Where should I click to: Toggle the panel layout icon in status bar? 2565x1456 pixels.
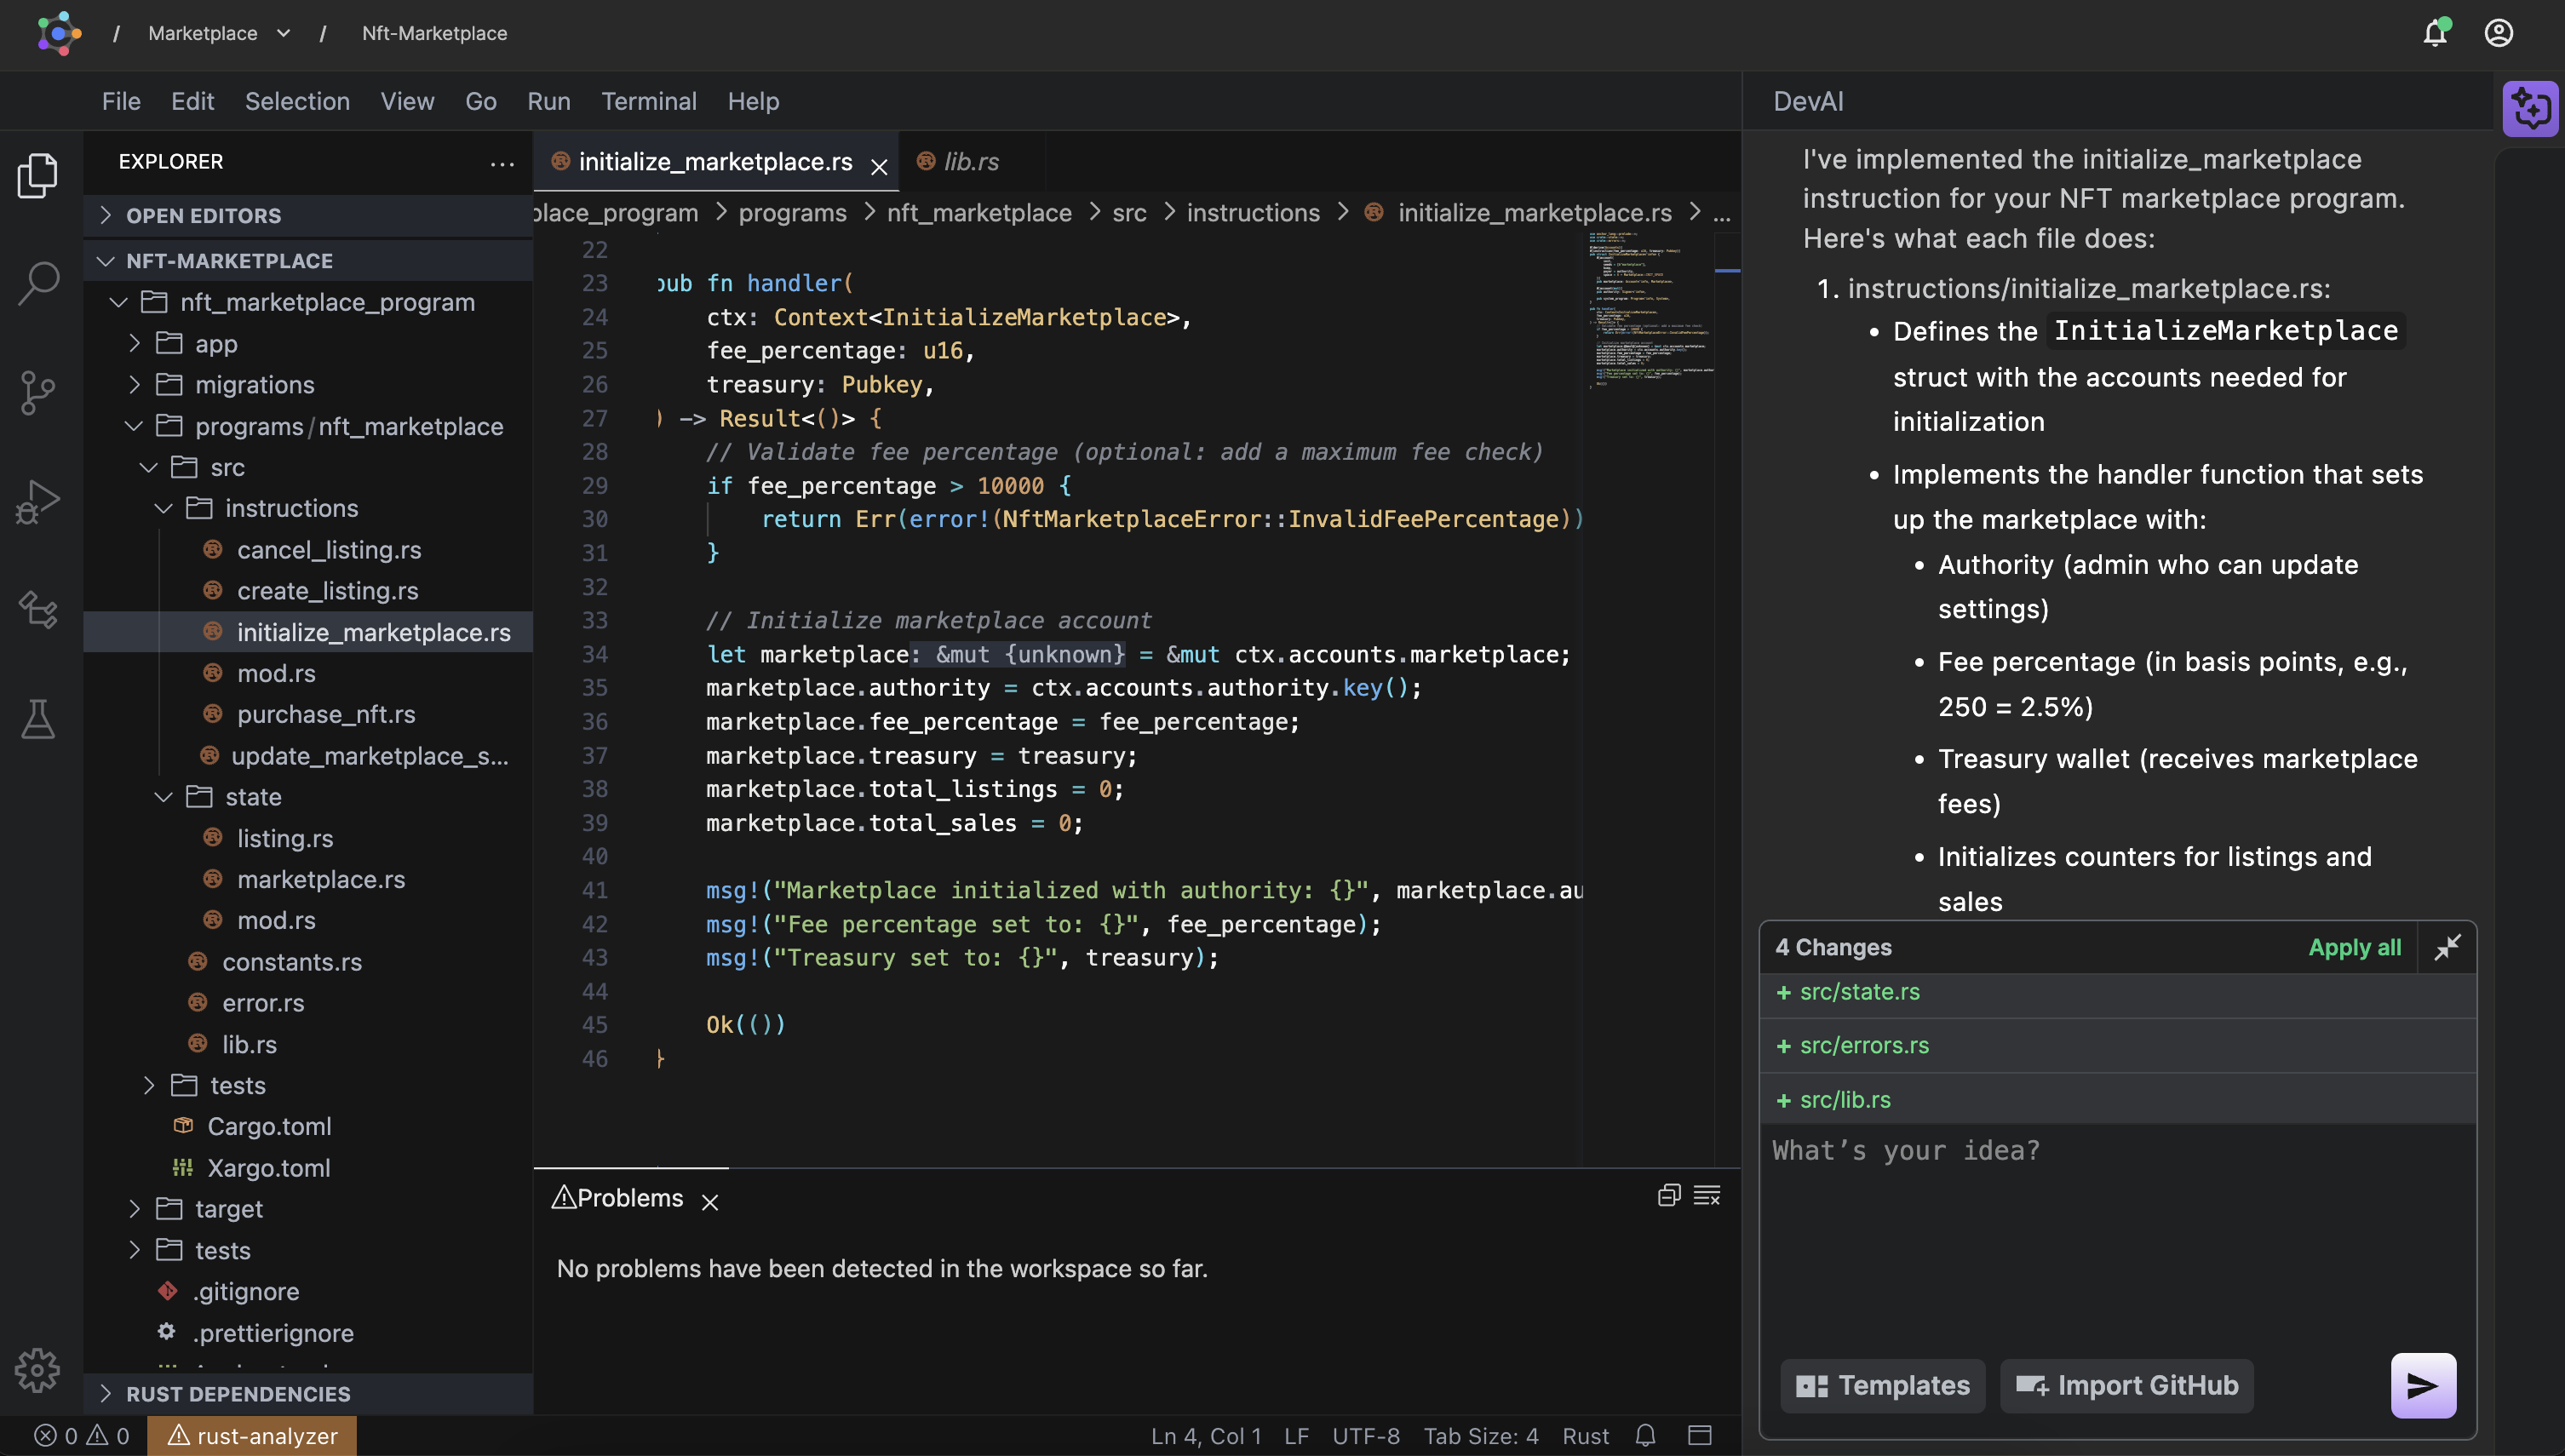coord(1700,1436)
